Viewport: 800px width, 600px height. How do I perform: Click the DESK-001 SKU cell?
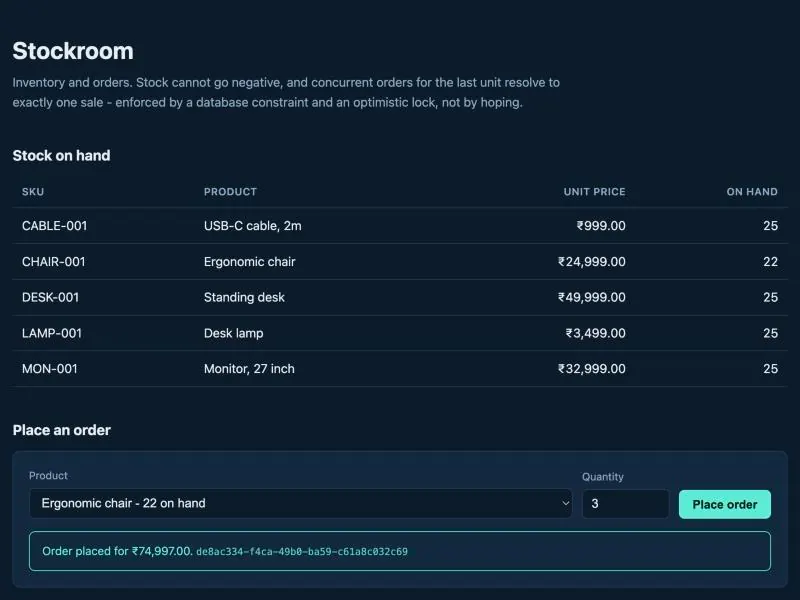click(51, 297)
